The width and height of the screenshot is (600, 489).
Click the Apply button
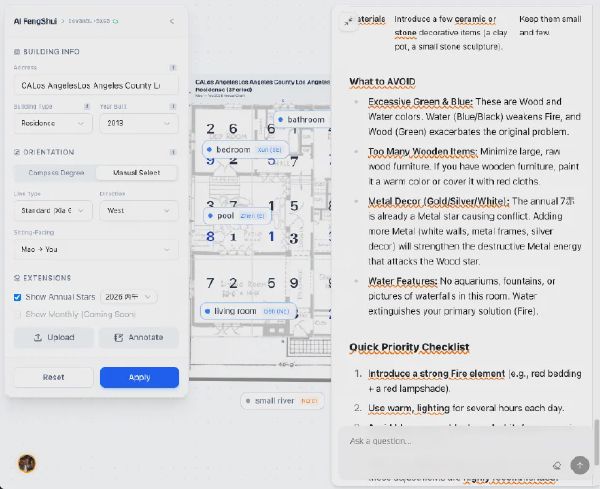[139, 377]
